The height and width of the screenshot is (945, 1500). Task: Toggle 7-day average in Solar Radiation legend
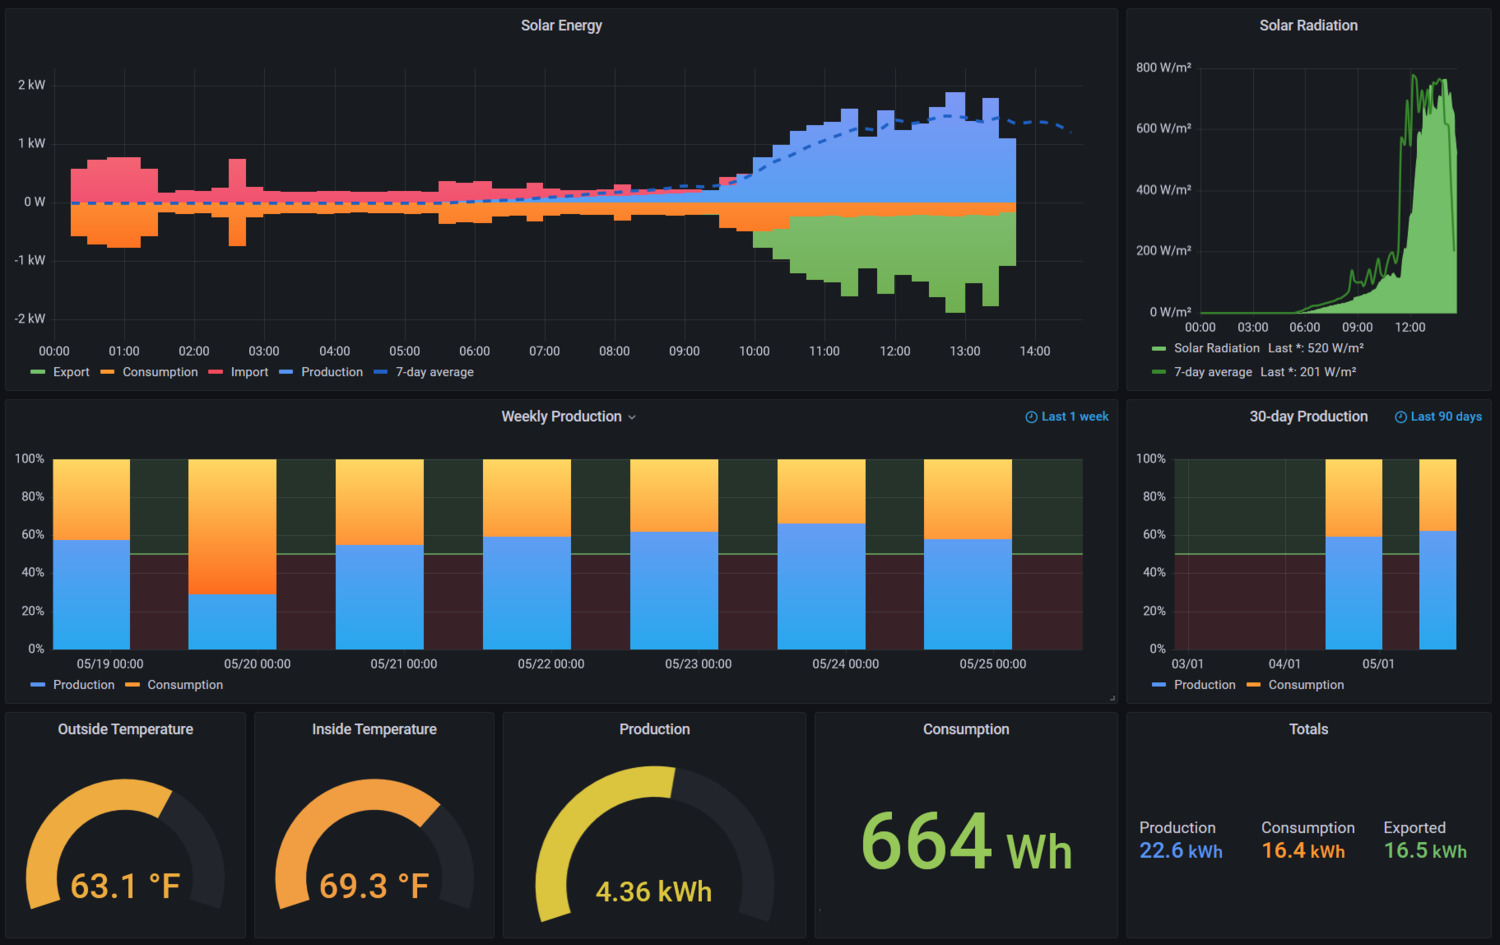coord(1212,372)
